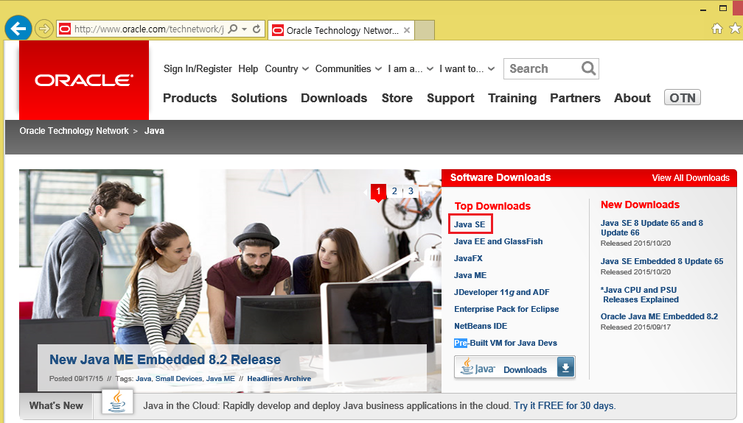Expand the Communities dropdown
Image resolution: width=743 pixels, height=423 pixels.
click(348, 69)
